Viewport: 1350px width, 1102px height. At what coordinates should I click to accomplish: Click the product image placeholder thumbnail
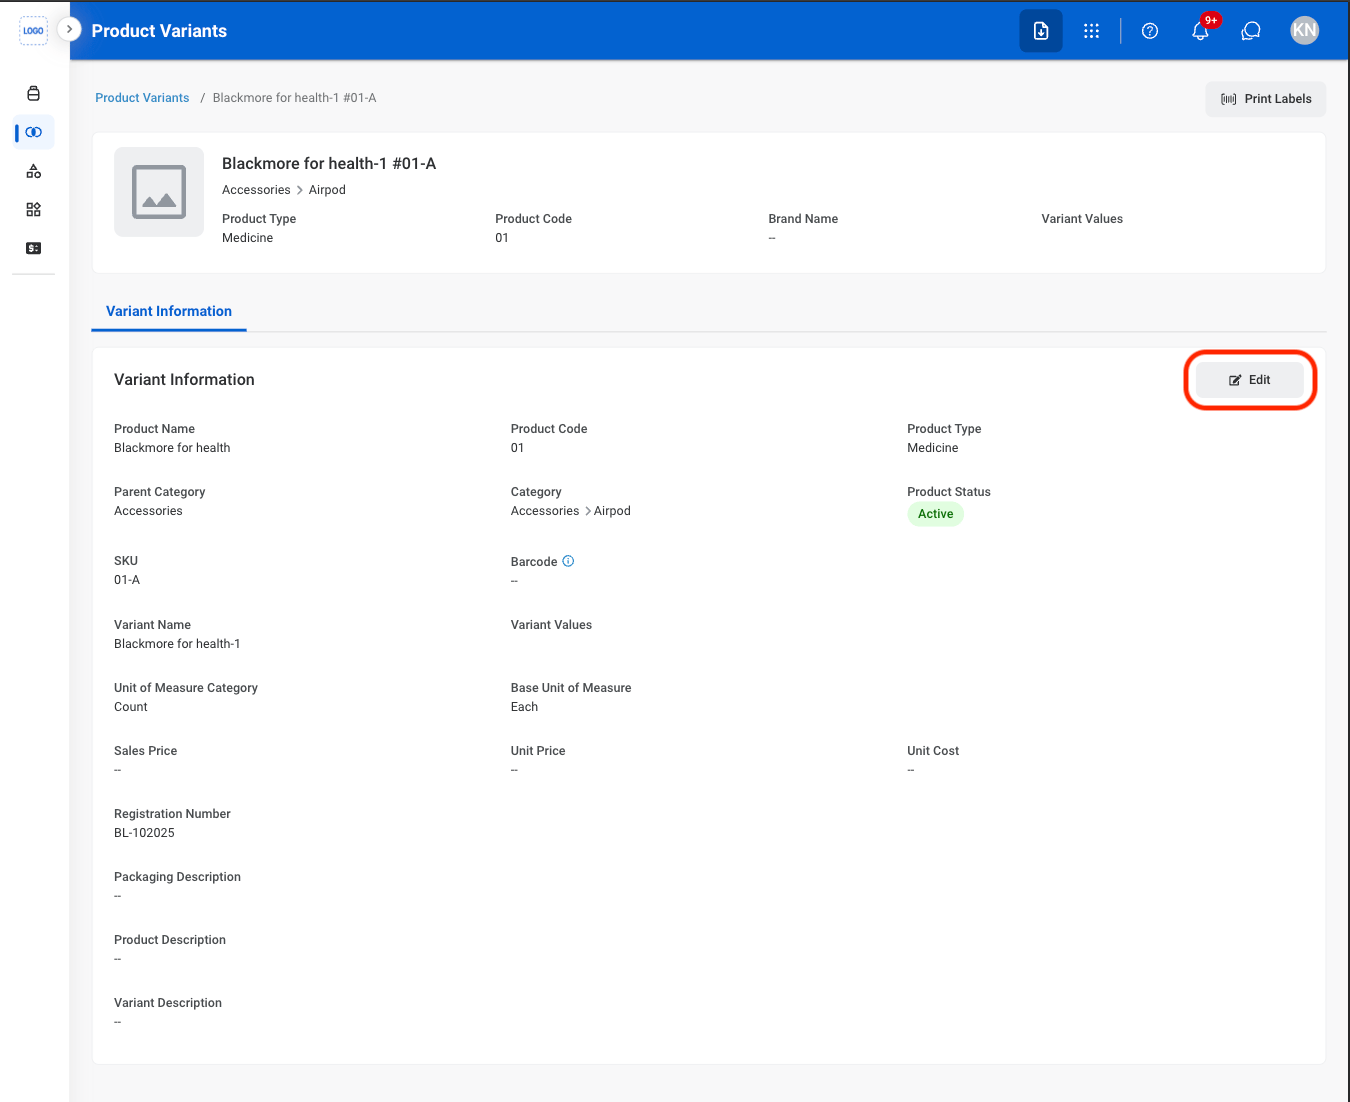[x=159, y=192]
